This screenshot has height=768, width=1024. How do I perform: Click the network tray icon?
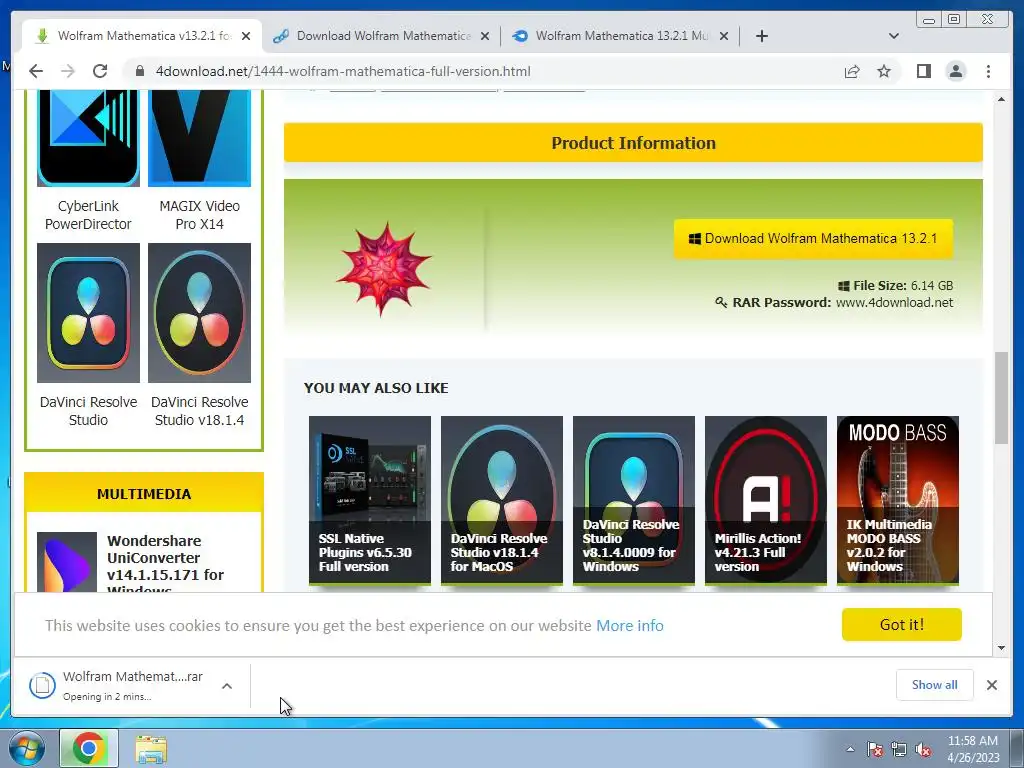pos(899,749)
